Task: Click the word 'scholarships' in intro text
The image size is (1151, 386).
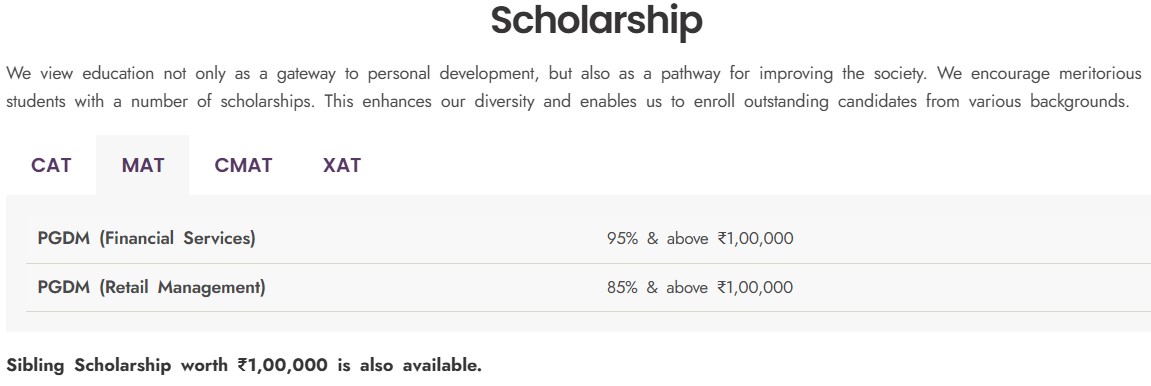Action: pos(266,101)
